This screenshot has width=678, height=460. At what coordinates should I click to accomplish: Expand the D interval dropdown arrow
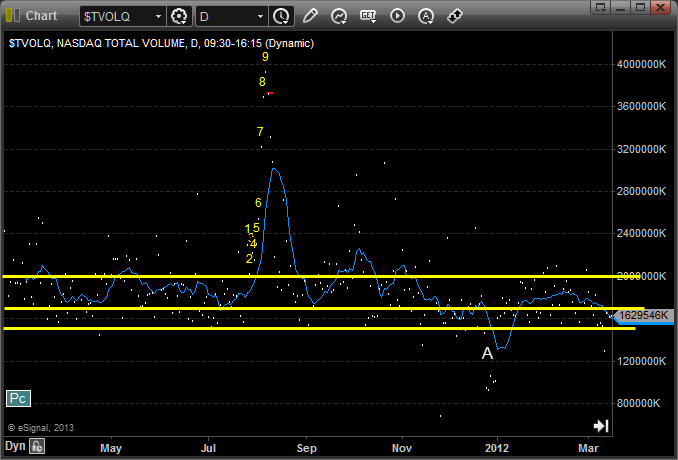point(261,17)
